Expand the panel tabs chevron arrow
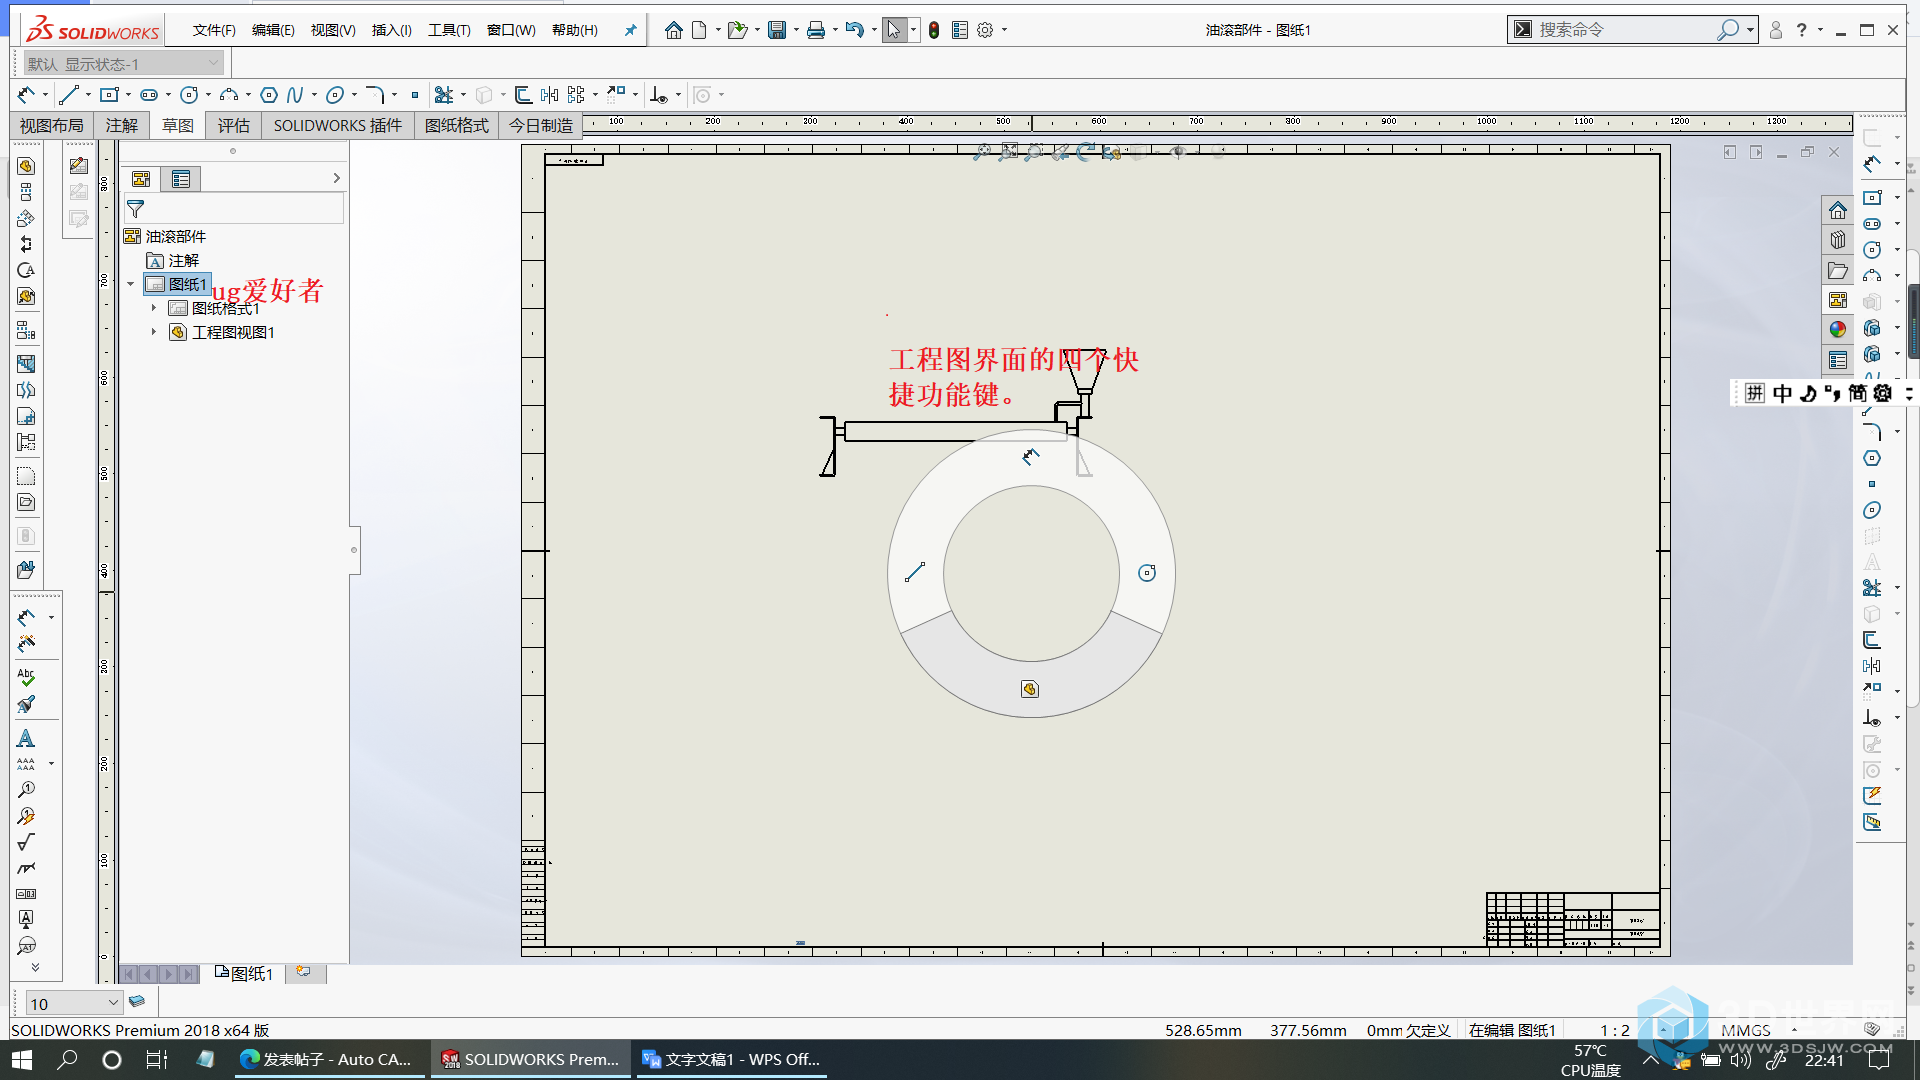 [337, 178]
